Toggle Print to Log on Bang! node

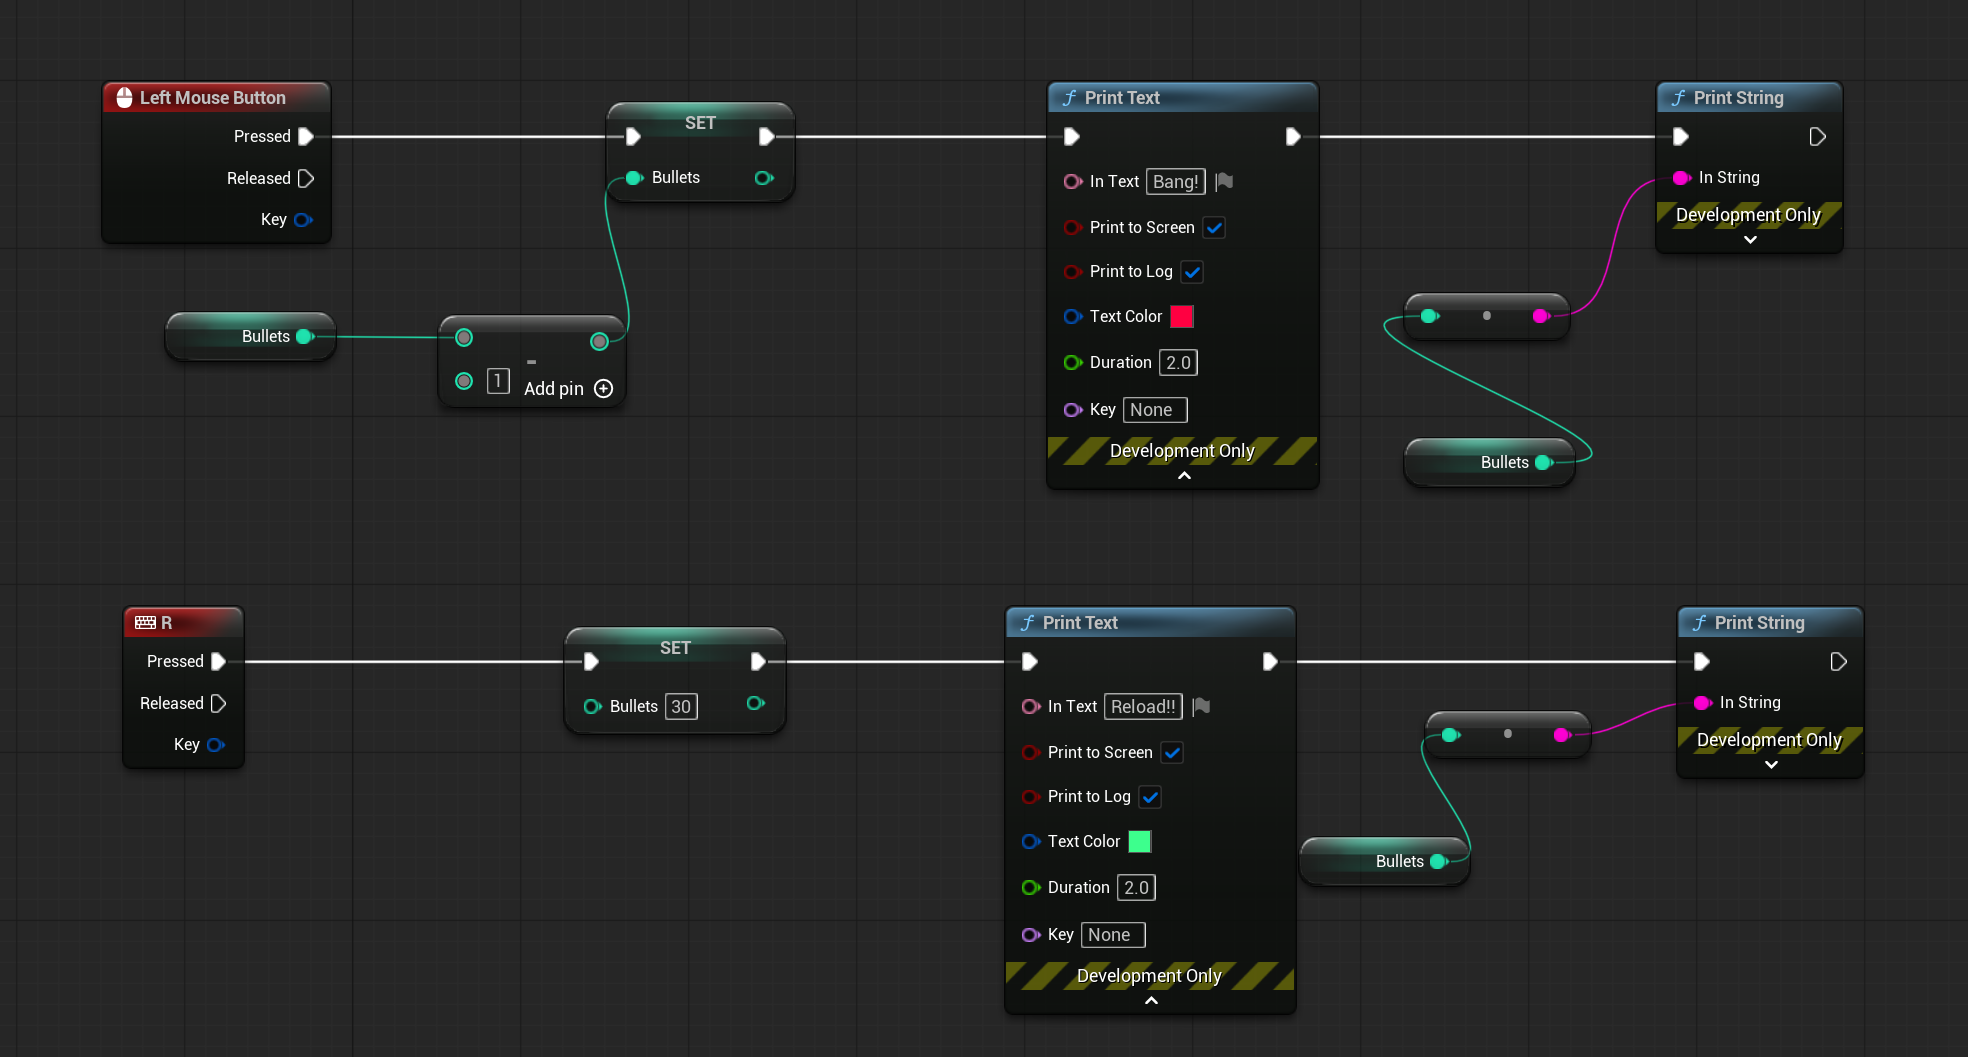coord(1192,272)
